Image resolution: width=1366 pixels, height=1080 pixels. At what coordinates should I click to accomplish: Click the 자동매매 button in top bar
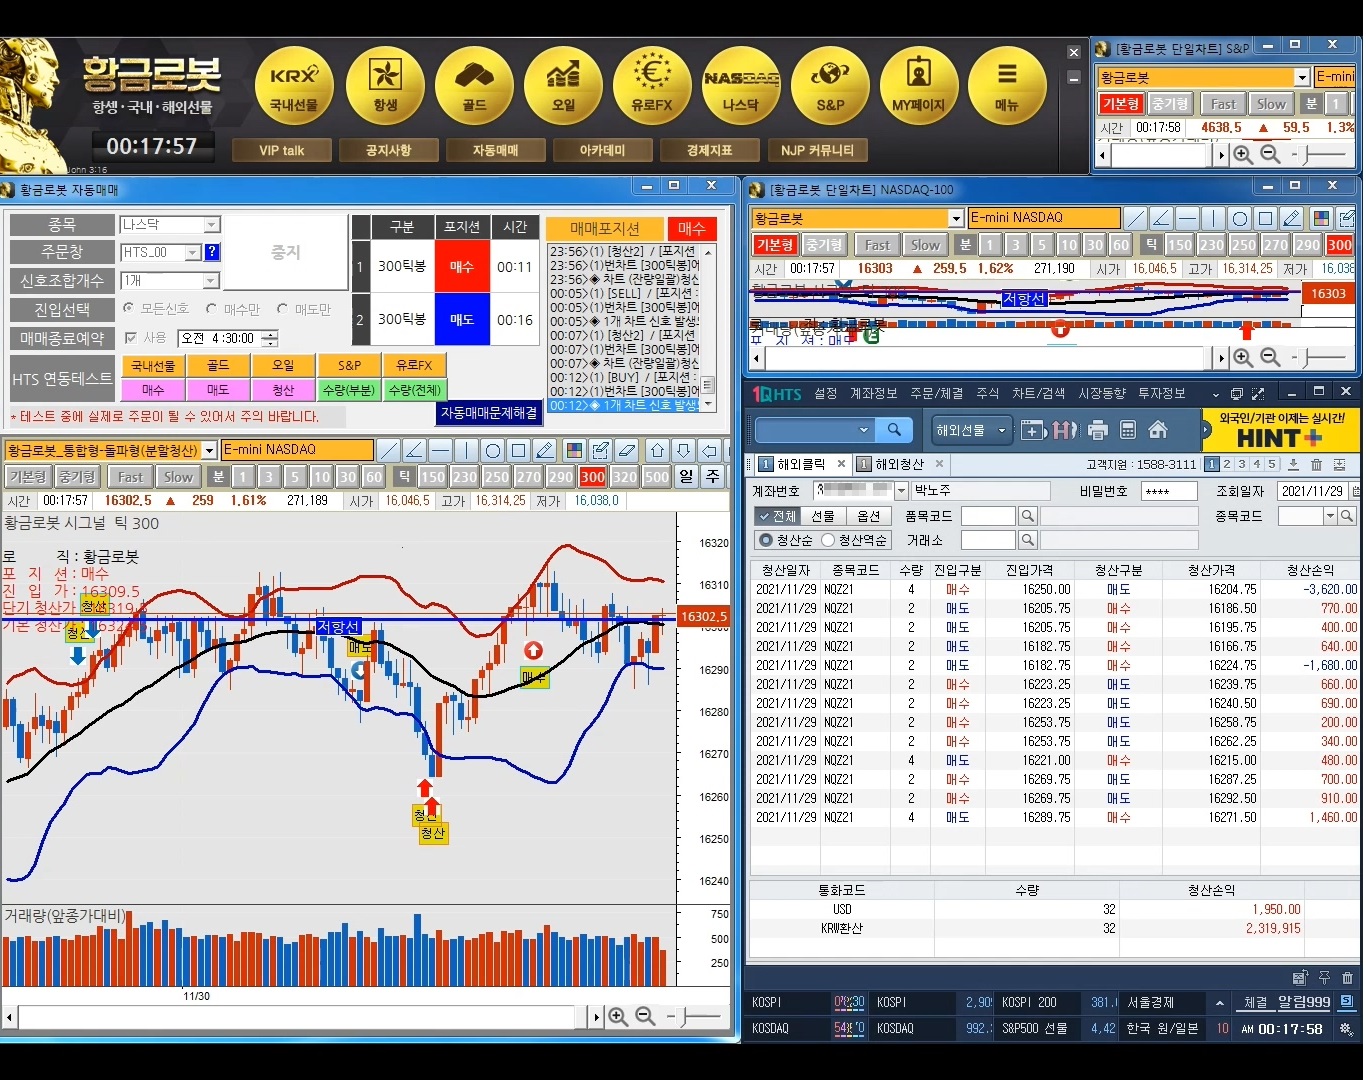click(495, 150)
